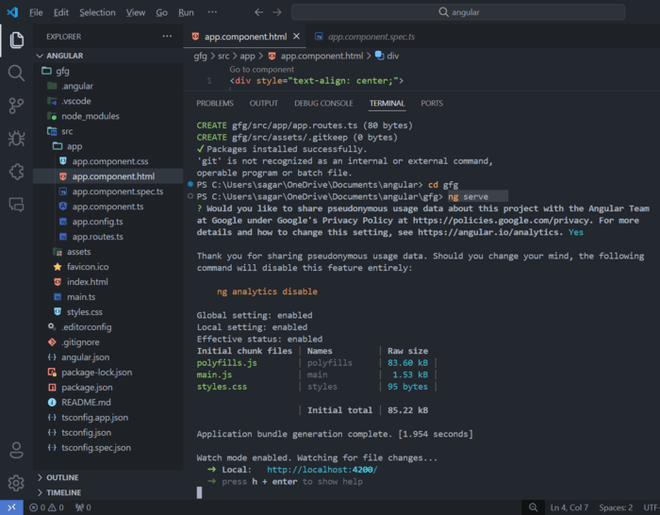The width and height of the screenshot is (660, 515).
Task: Open Run and Debug view icon
Action: pyautogui.click(x=16, y=139)
